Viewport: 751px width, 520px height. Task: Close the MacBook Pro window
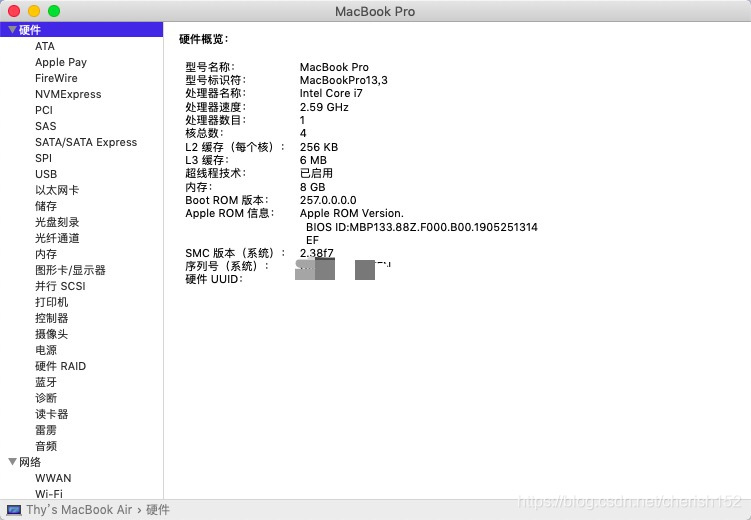tap(14, 11)
